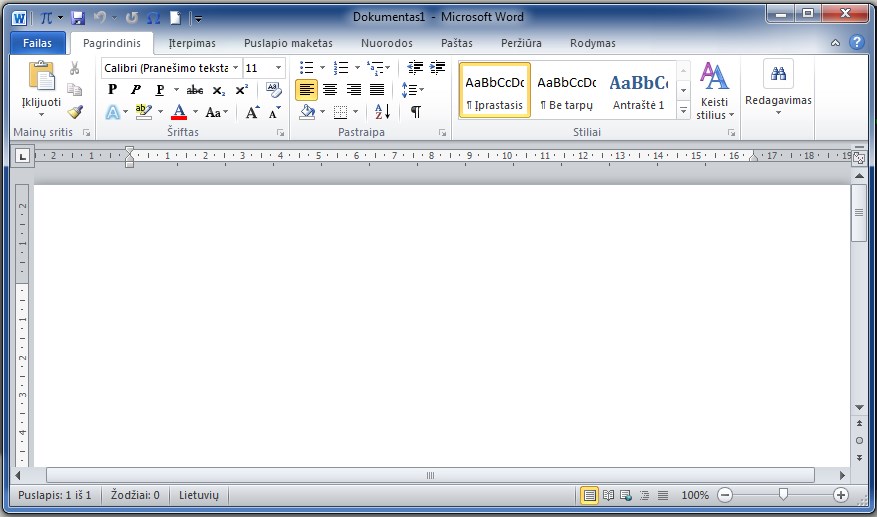The height and width of the screenshot is (517, 877).
Task: Toggle Center paragraph alignment
Action: [330, 90]
